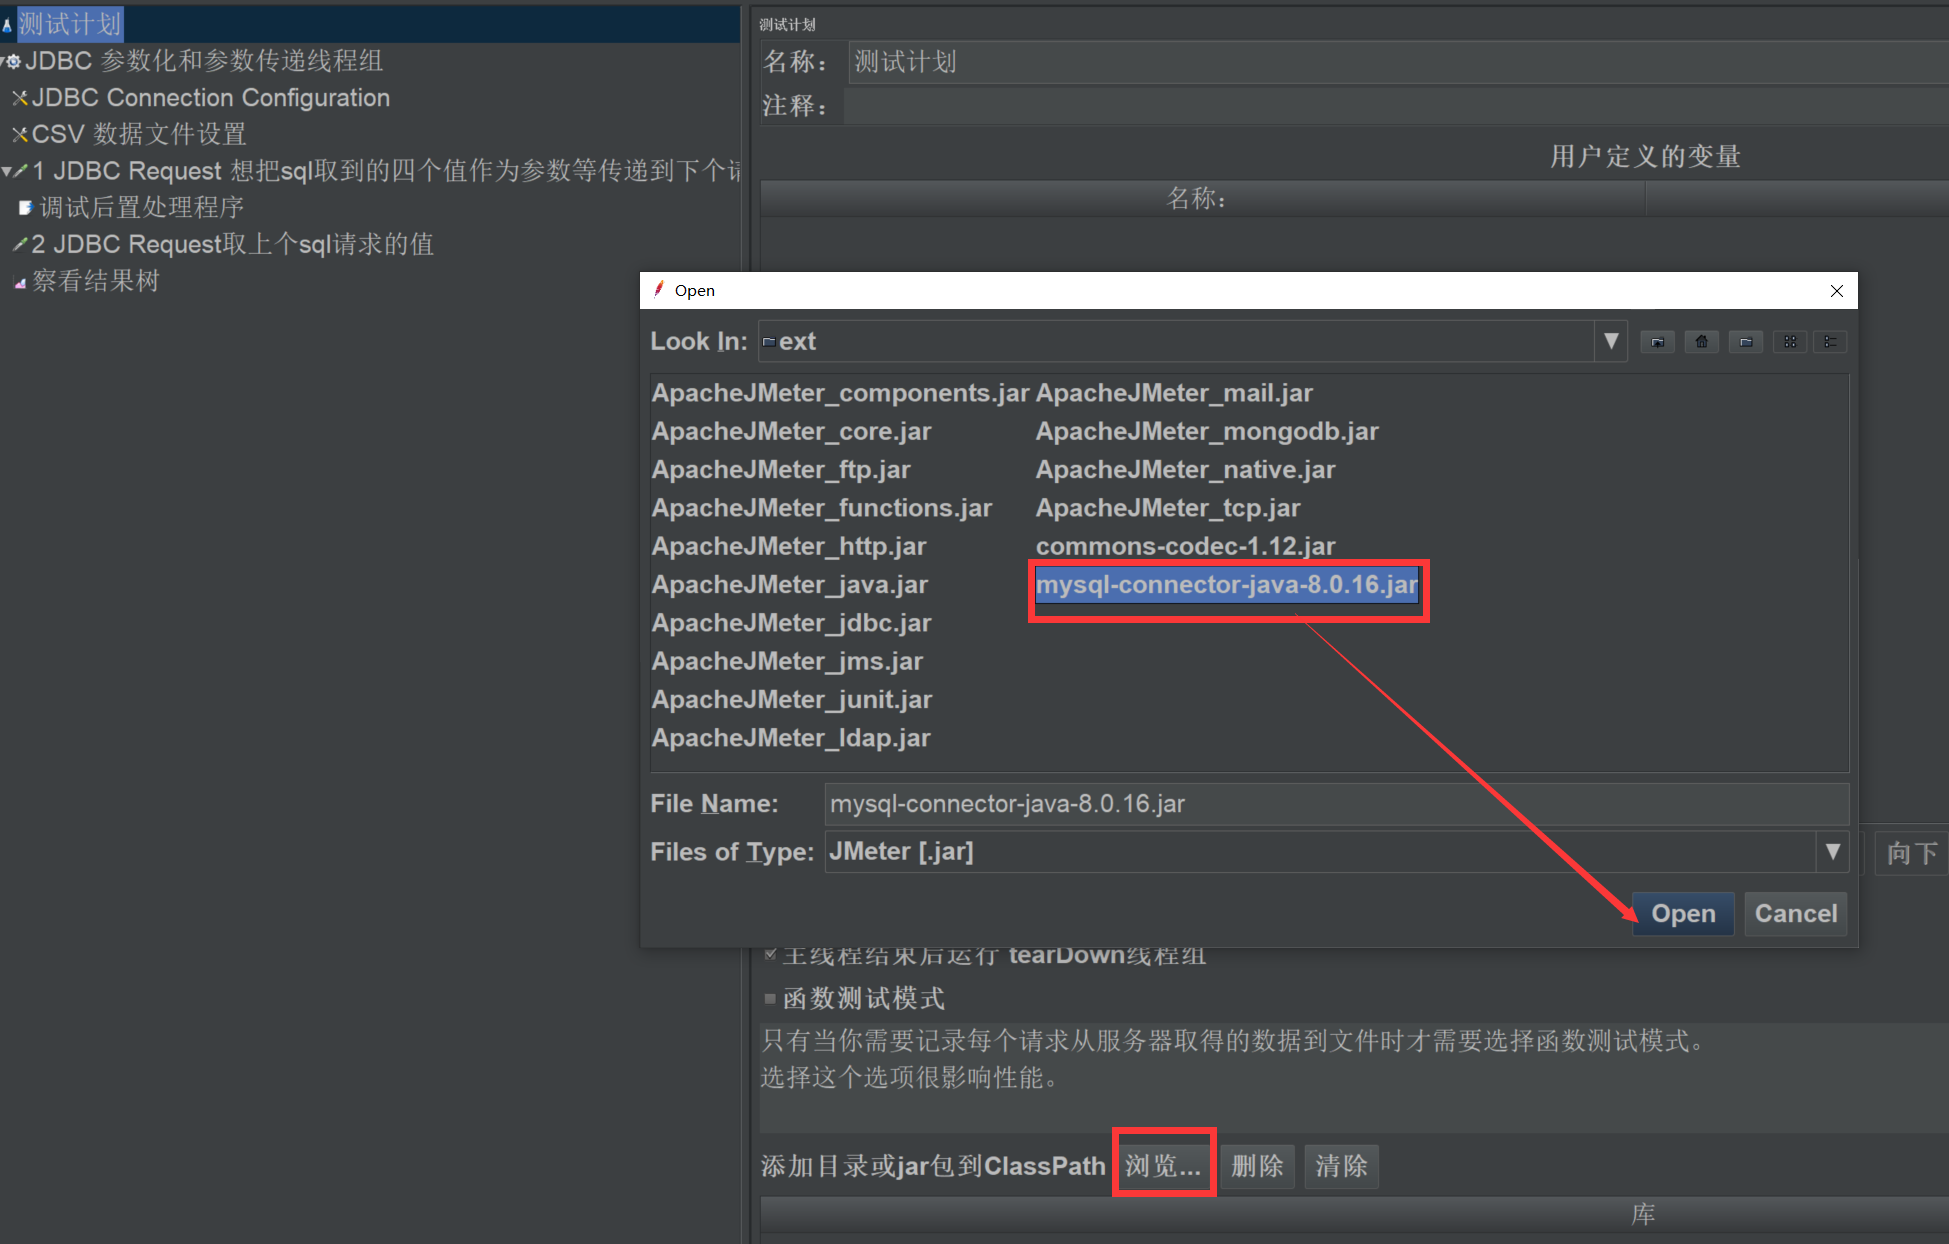Open the Look In directory dropdown
Viewport: 1949px width, 1244px height.
pyautogui.click(x=1610, y=341)
